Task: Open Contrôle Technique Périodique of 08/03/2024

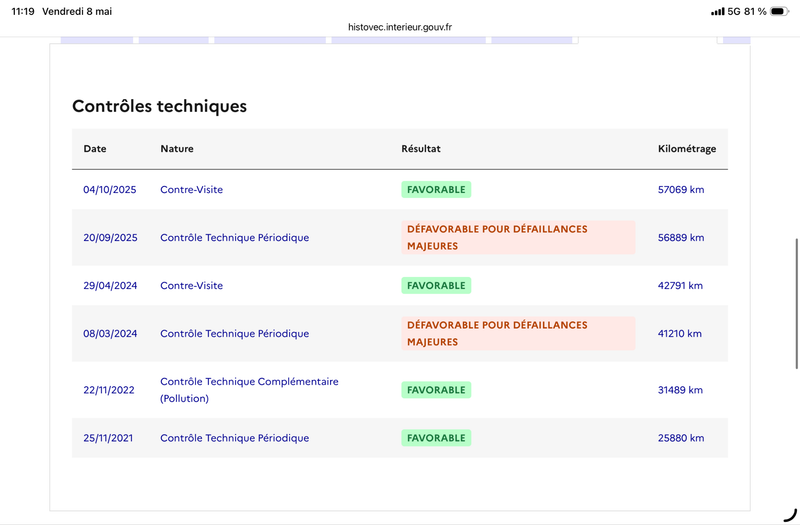Action: [234, 333]
